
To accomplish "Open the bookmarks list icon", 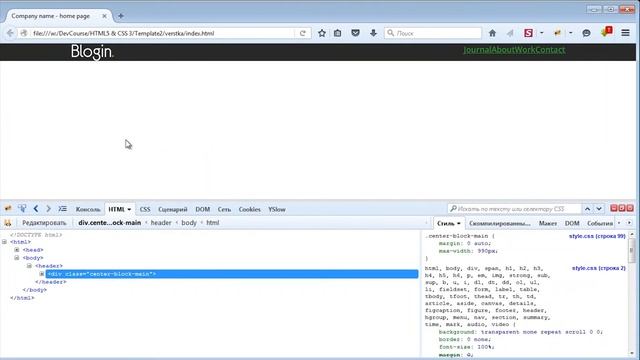I will [x=338, y=33].
